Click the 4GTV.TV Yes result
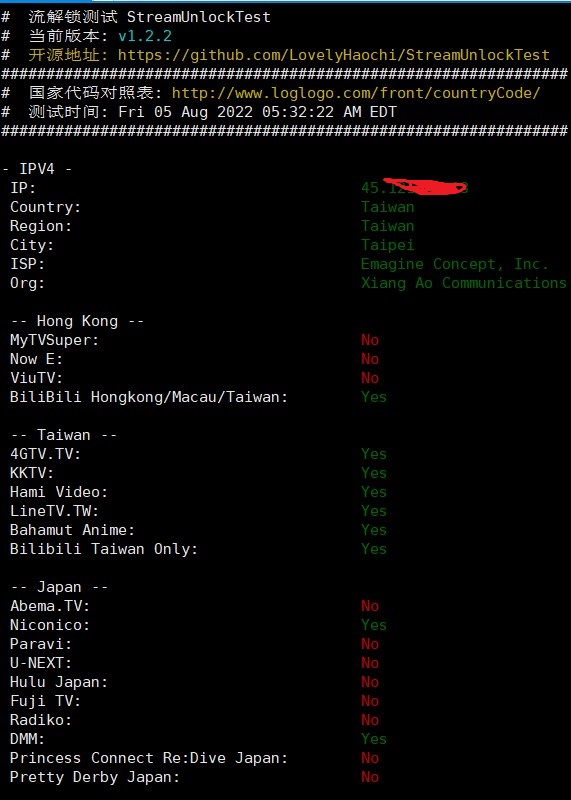 point(374,454)
